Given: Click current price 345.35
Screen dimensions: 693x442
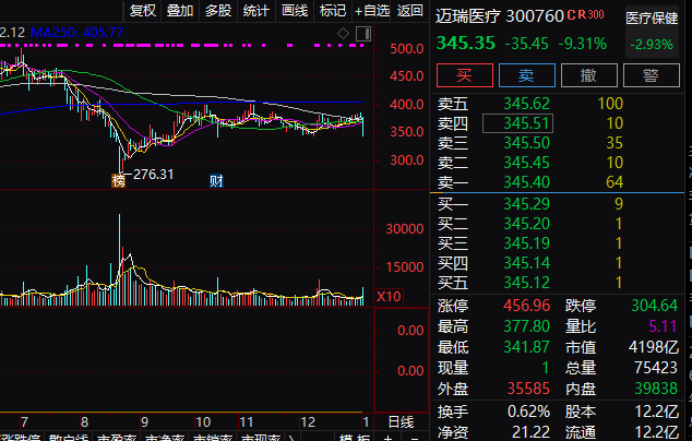Looking at the screenshot, I should point(466,43).
